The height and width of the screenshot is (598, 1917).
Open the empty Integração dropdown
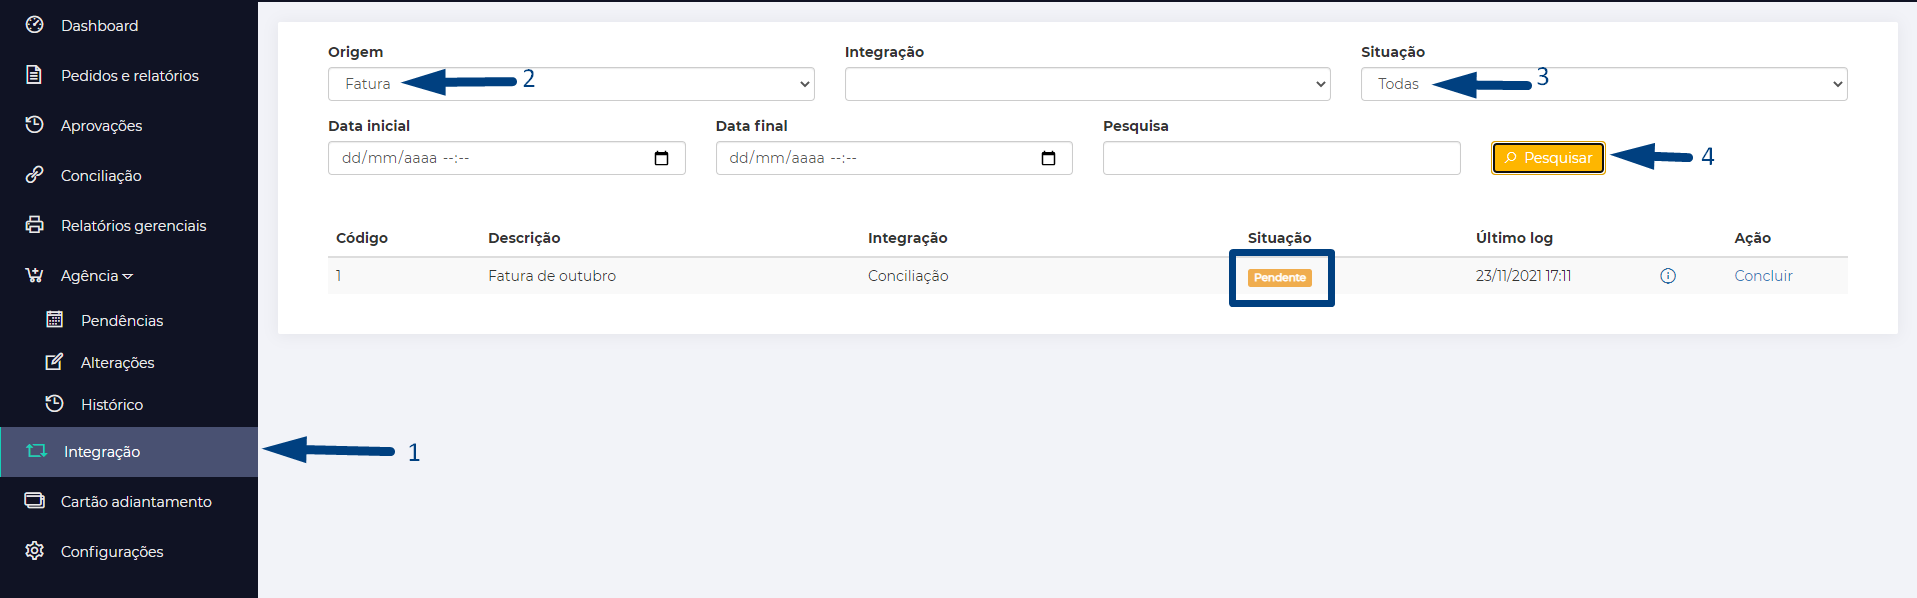click(x=1087, y=84)
